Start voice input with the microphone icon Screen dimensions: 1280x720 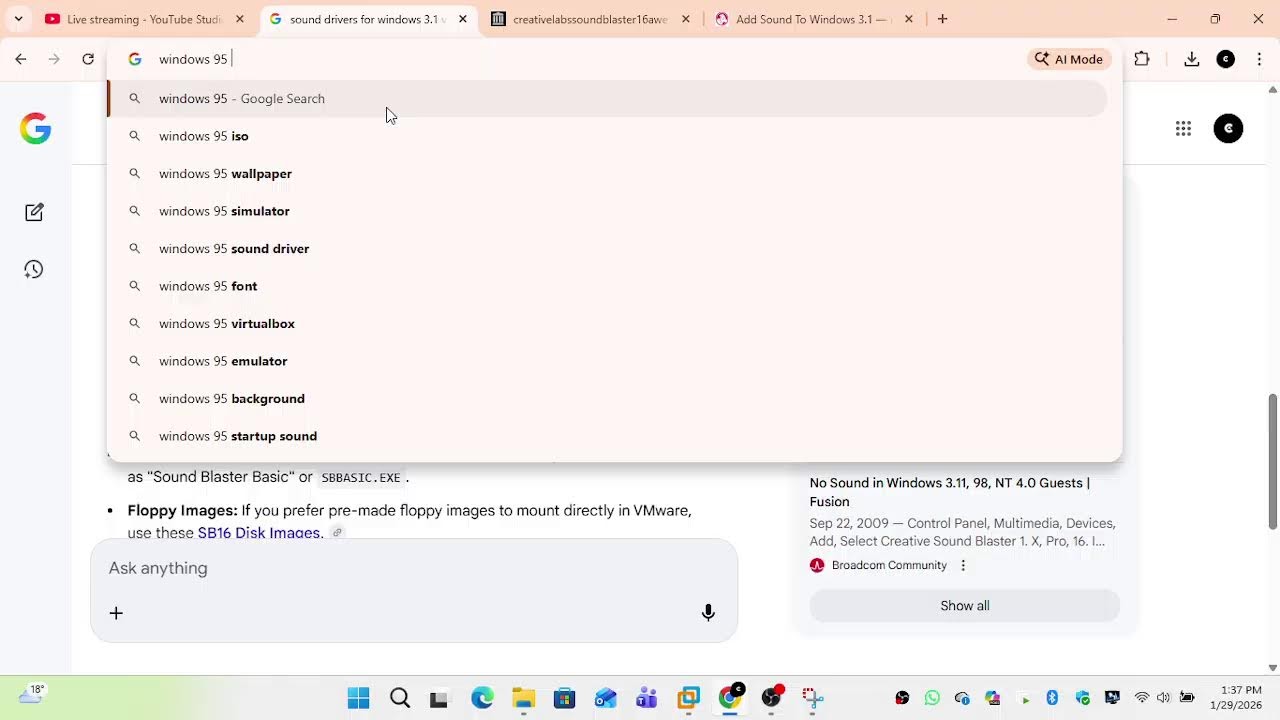(708, 613)
